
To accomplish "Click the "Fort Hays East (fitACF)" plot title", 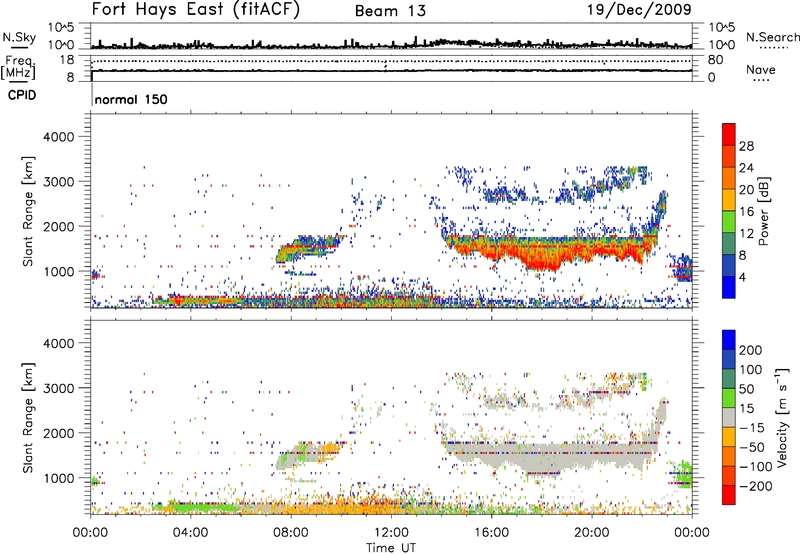I will [x=196, y=10].
